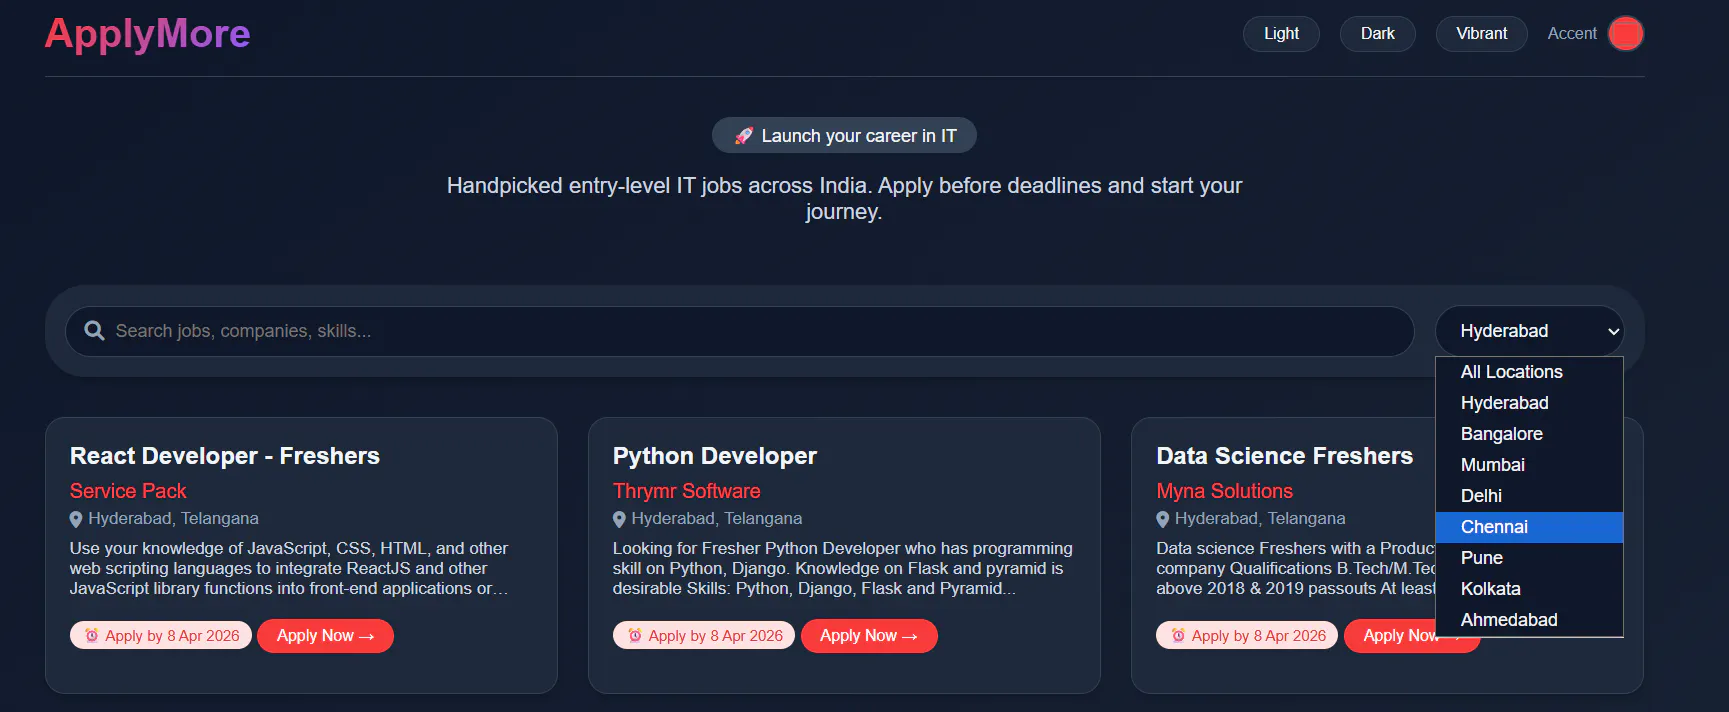The width and height of the screenshot is (1729, 712).
Task: Collapse the Hyderabad location dropdown
Action: pos(1529,331)
